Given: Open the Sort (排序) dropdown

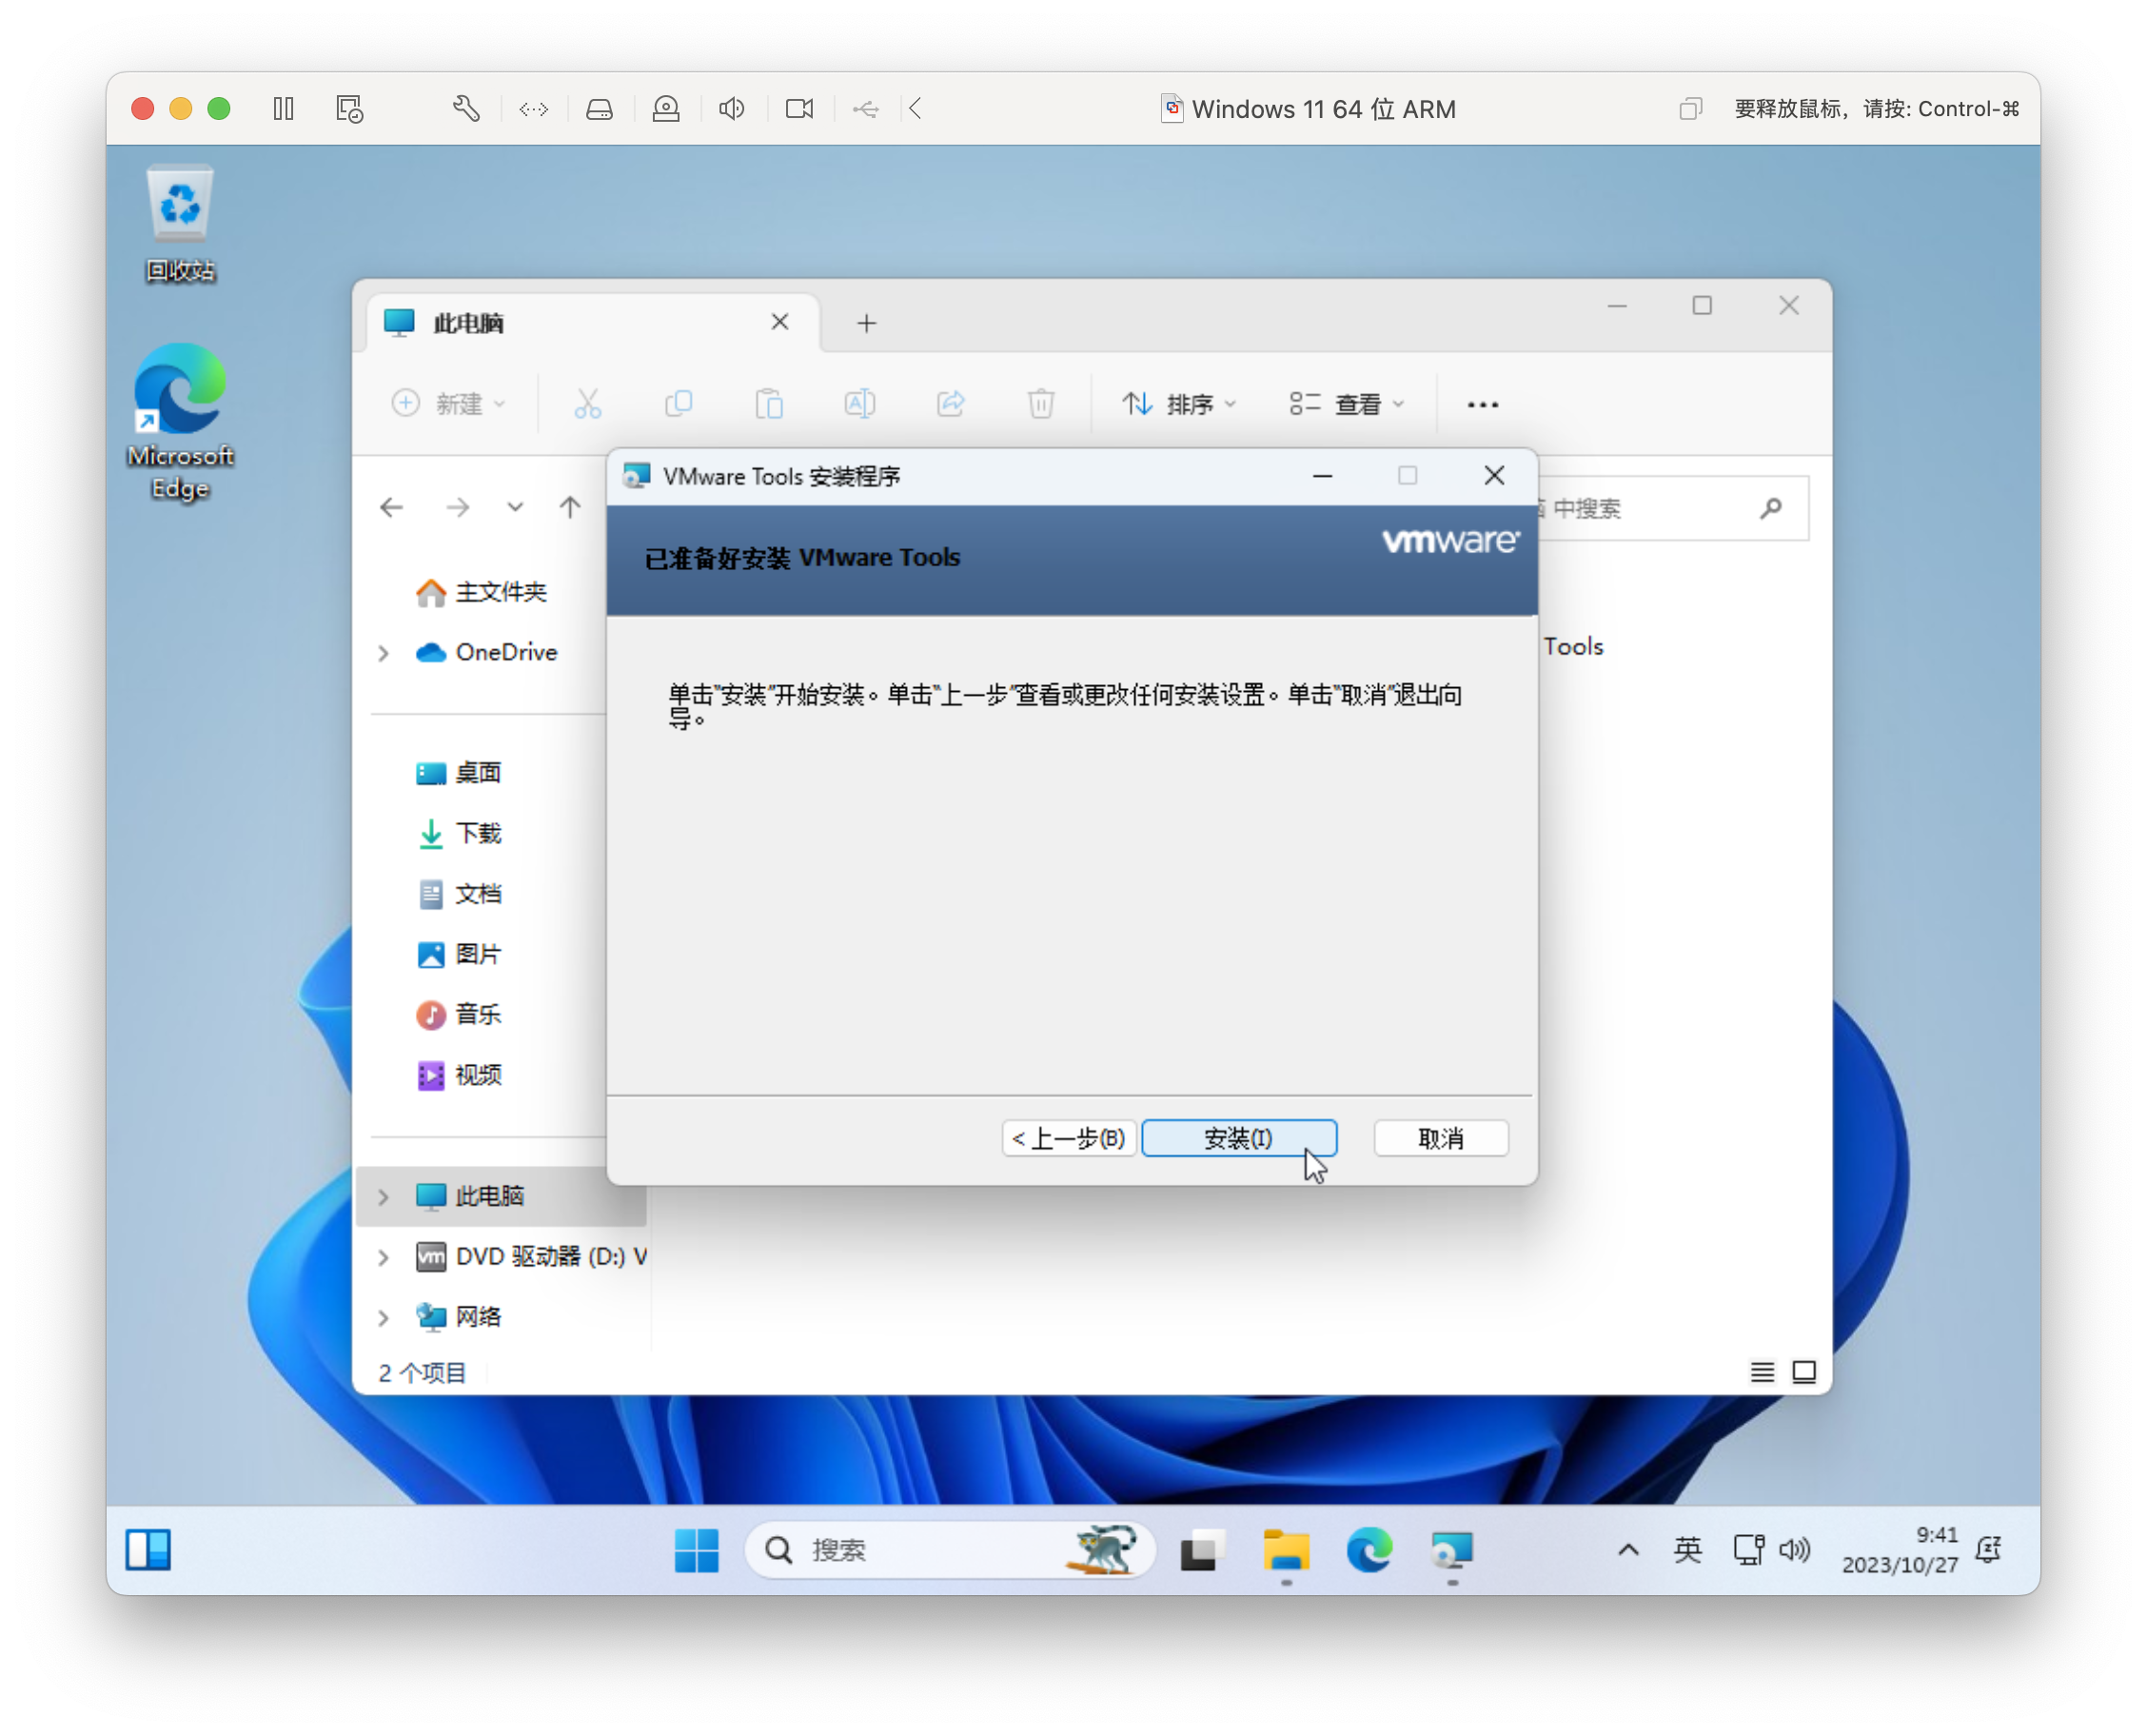Looking at the screenshot, I should (1179, 404).
